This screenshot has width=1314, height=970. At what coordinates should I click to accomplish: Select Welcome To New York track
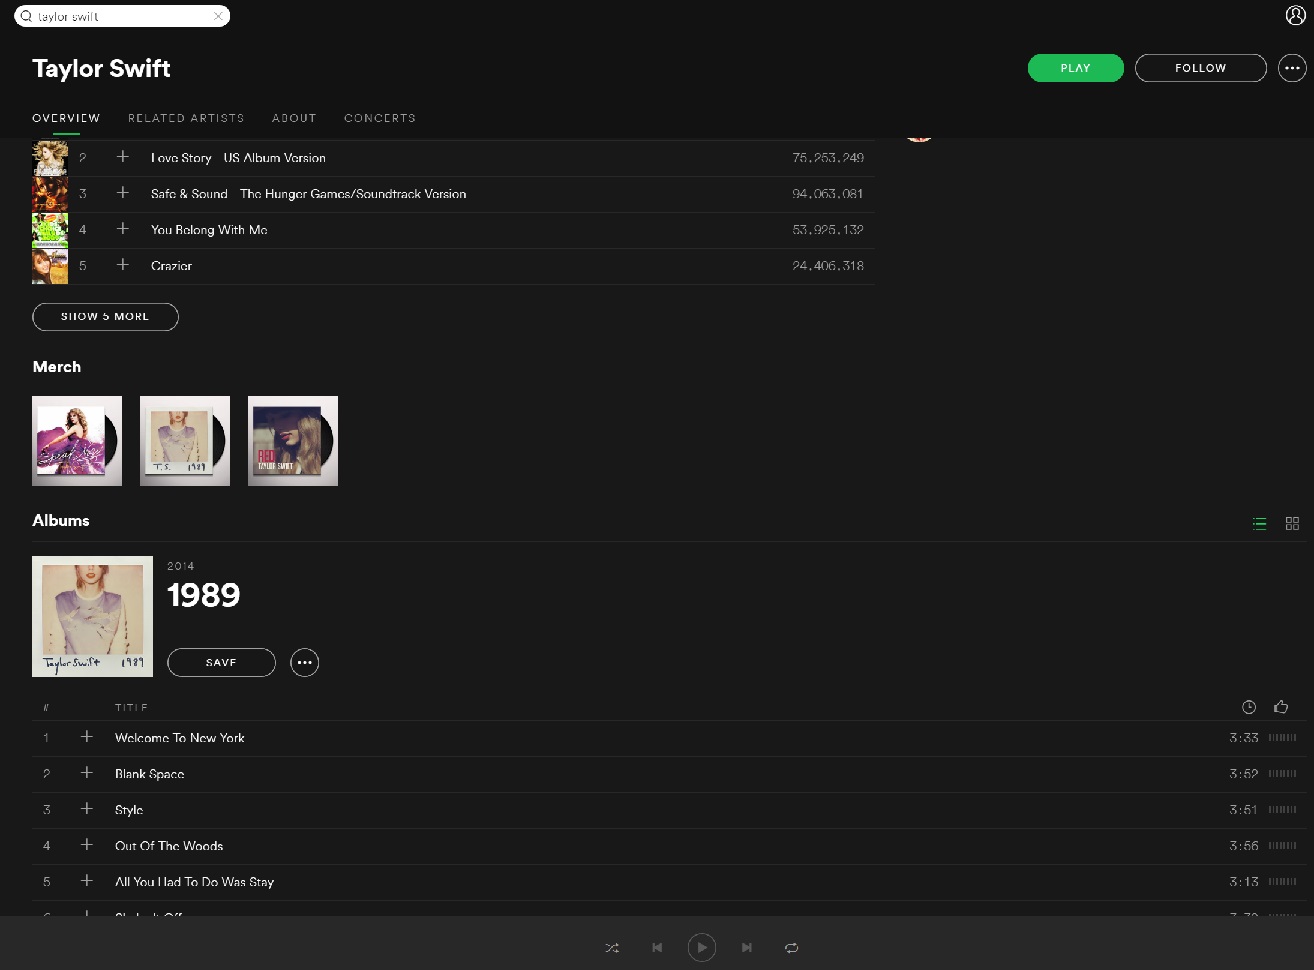click(180, 738)
